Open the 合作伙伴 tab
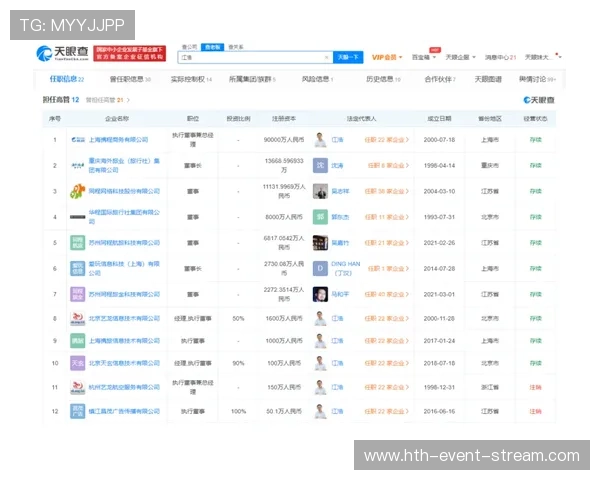The image size is (600, 480). pyautogui.click(x=440, y=79)
